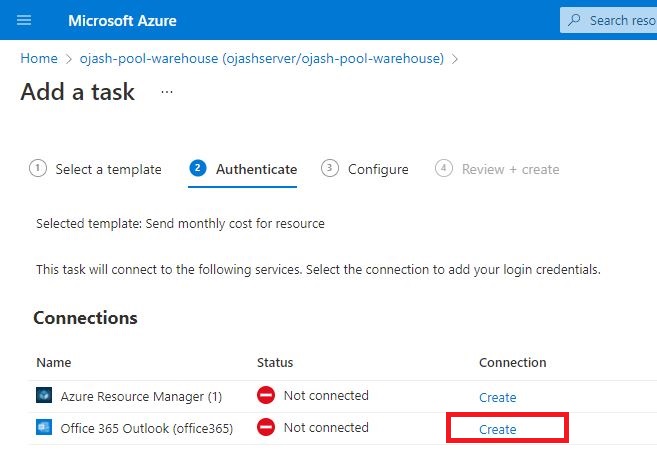Click the magnifier icon in the search box
Screen dimensions: 657x469
pyautogui.click(x=573, y=20)
